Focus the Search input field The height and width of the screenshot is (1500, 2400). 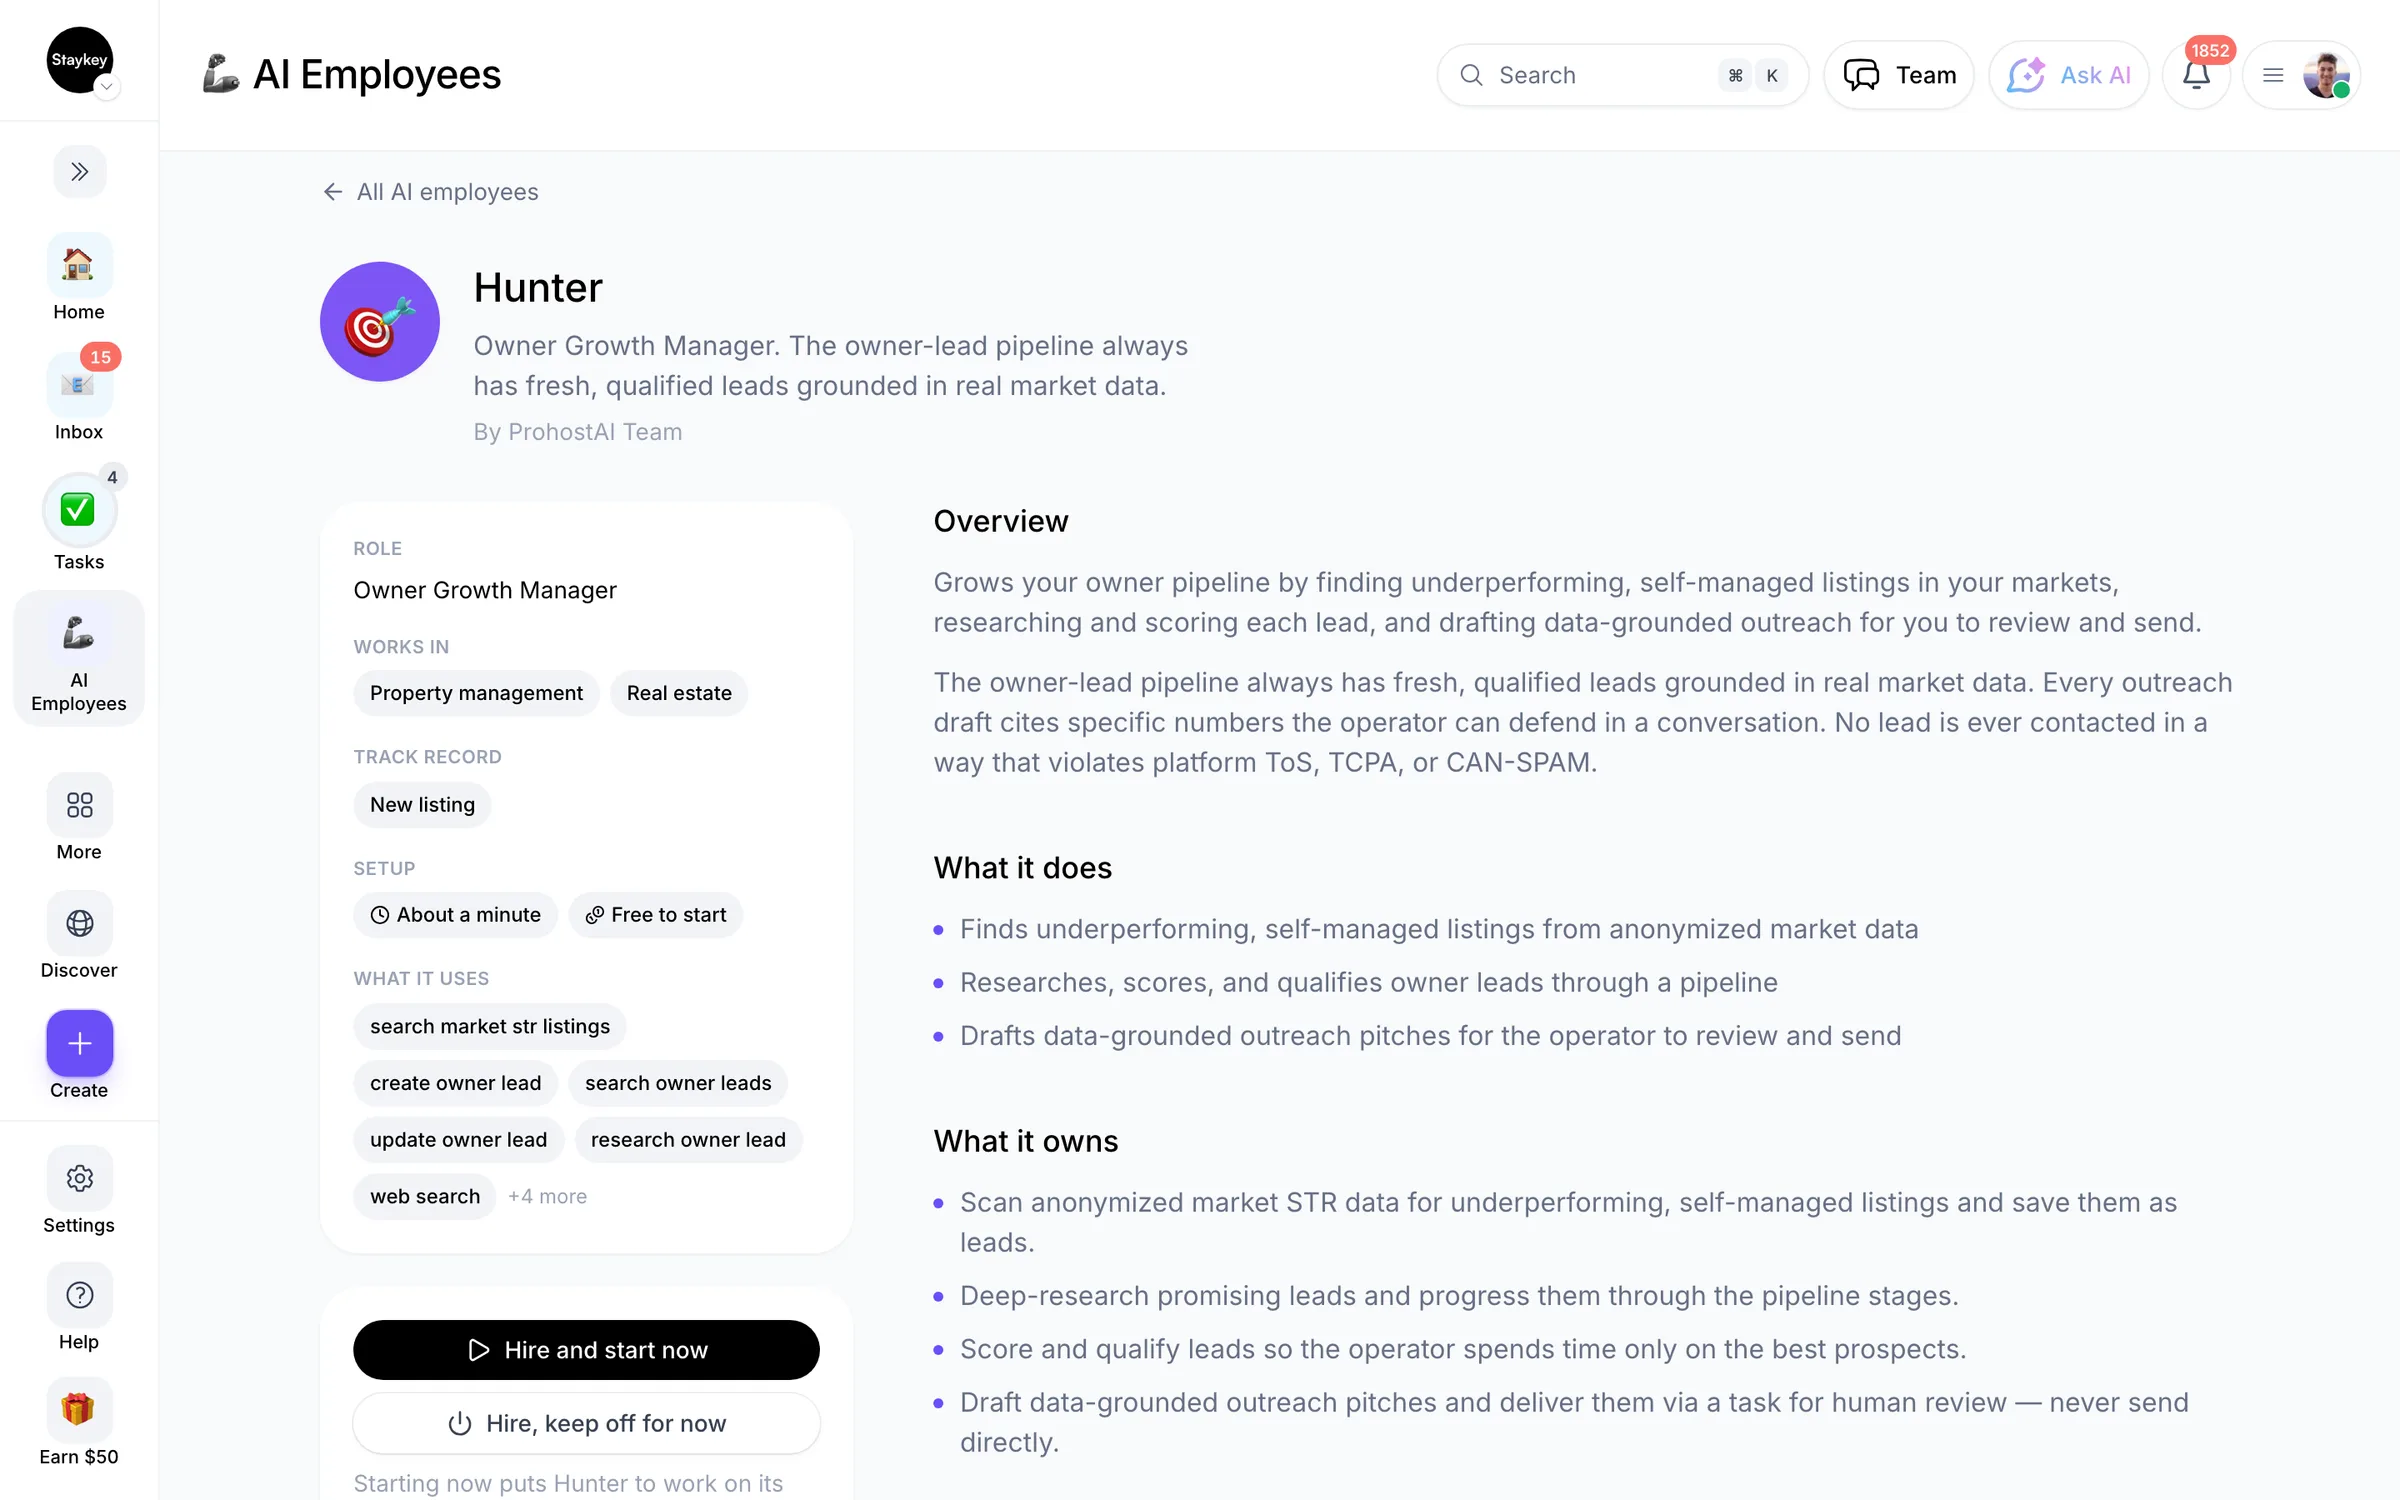point(1622,75)
